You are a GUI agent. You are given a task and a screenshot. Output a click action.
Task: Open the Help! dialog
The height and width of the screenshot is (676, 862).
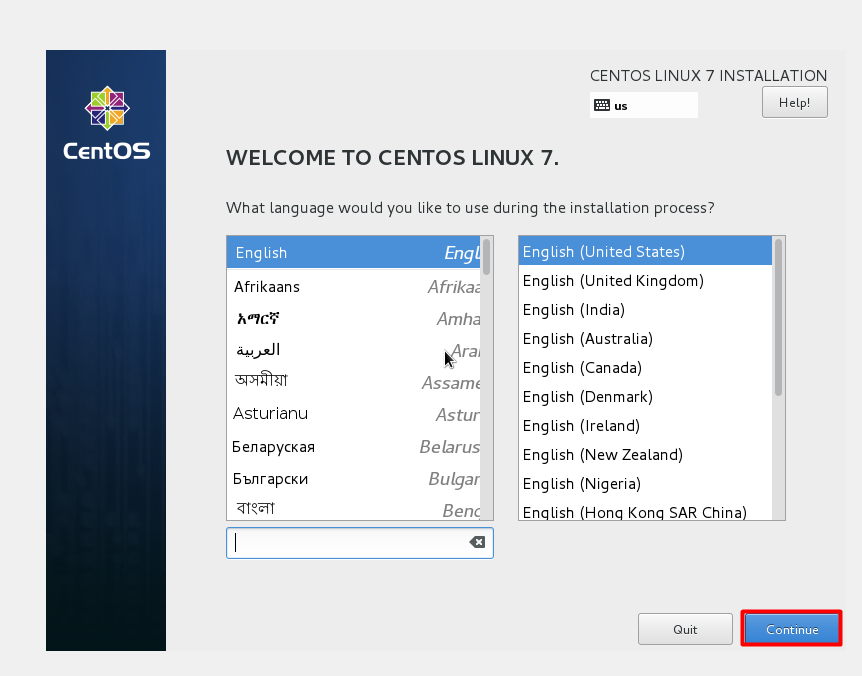tap(794, 102)
